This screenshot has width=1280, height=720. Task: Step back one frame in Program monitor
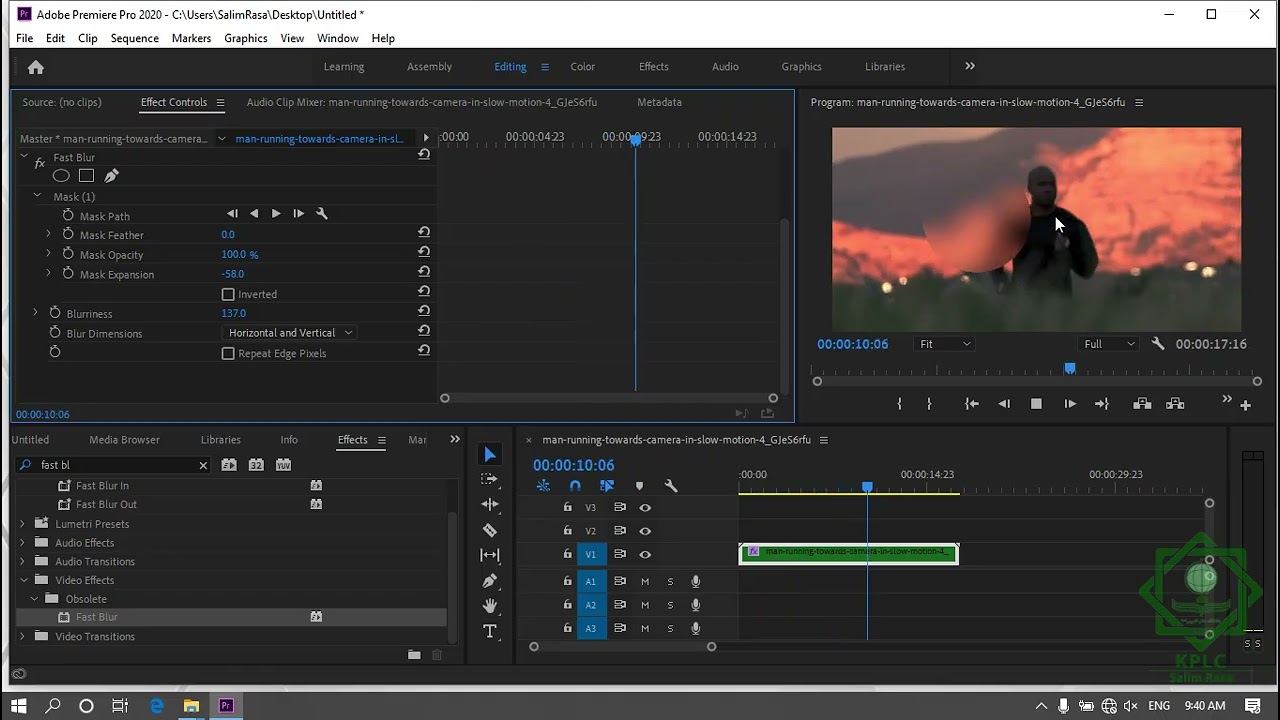click(1004, 404)
